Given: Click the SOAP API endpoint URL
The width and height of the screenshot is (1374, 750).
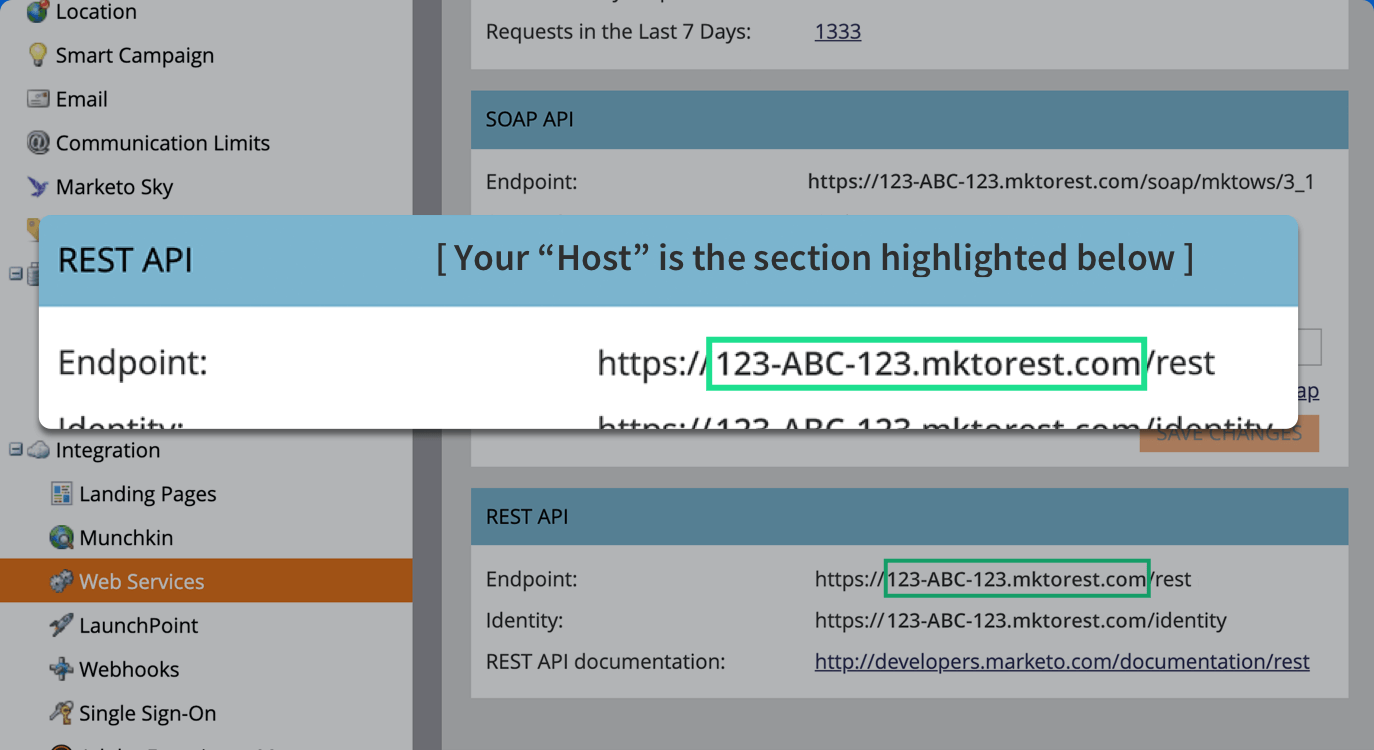Looking at the screenshot, I should click(x=1061, y=181).
